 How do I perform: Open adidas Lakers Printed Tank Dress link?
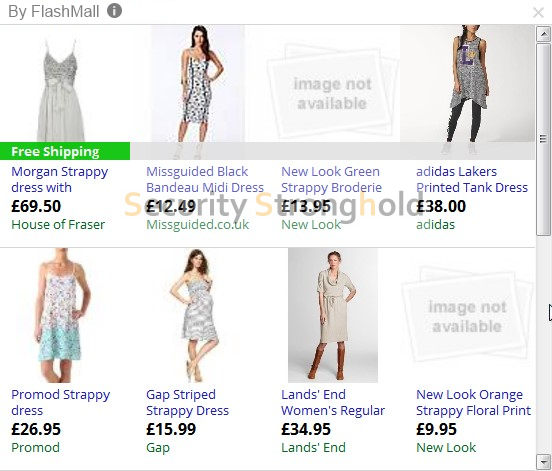click(472, 180)
